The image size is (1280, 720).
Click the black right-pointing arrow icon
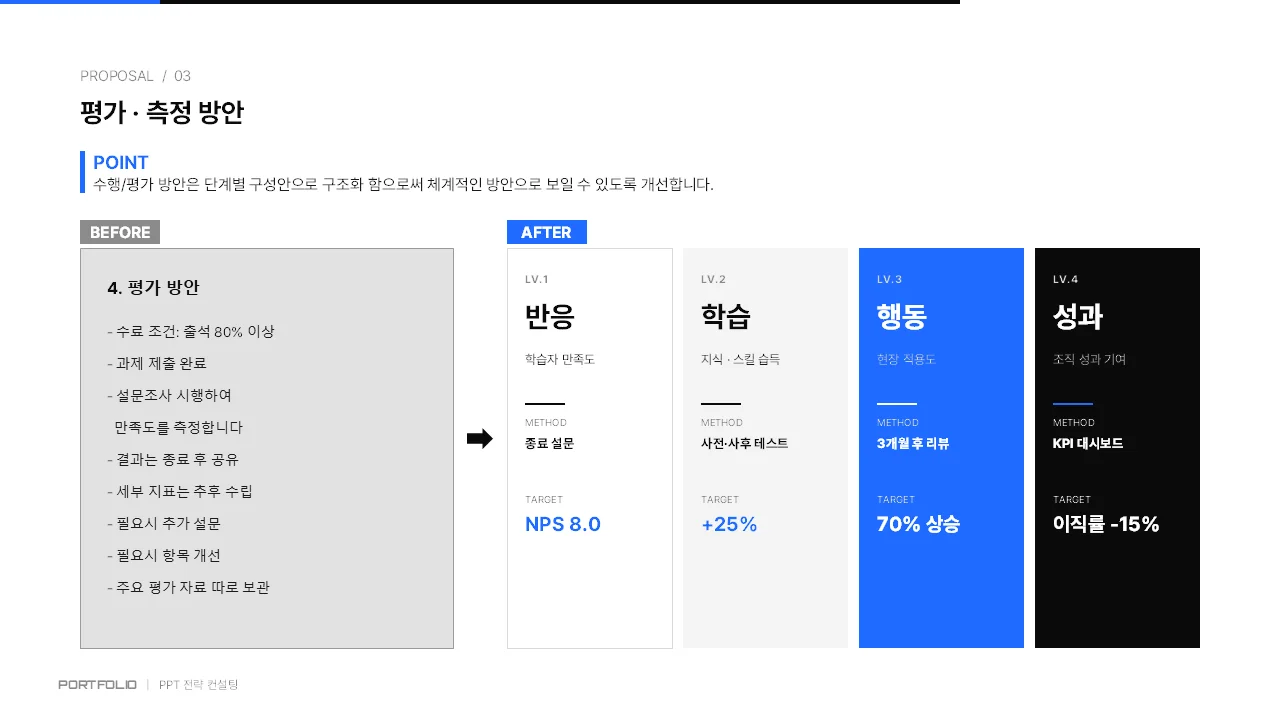pyautogui.click(x=480, y=439)
